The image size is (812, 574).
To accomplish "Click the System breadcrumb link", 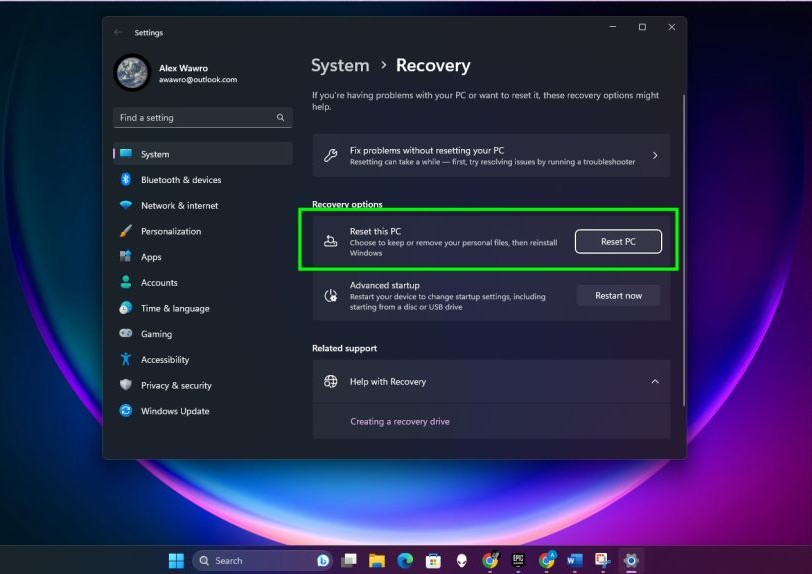I will [340, 65].
